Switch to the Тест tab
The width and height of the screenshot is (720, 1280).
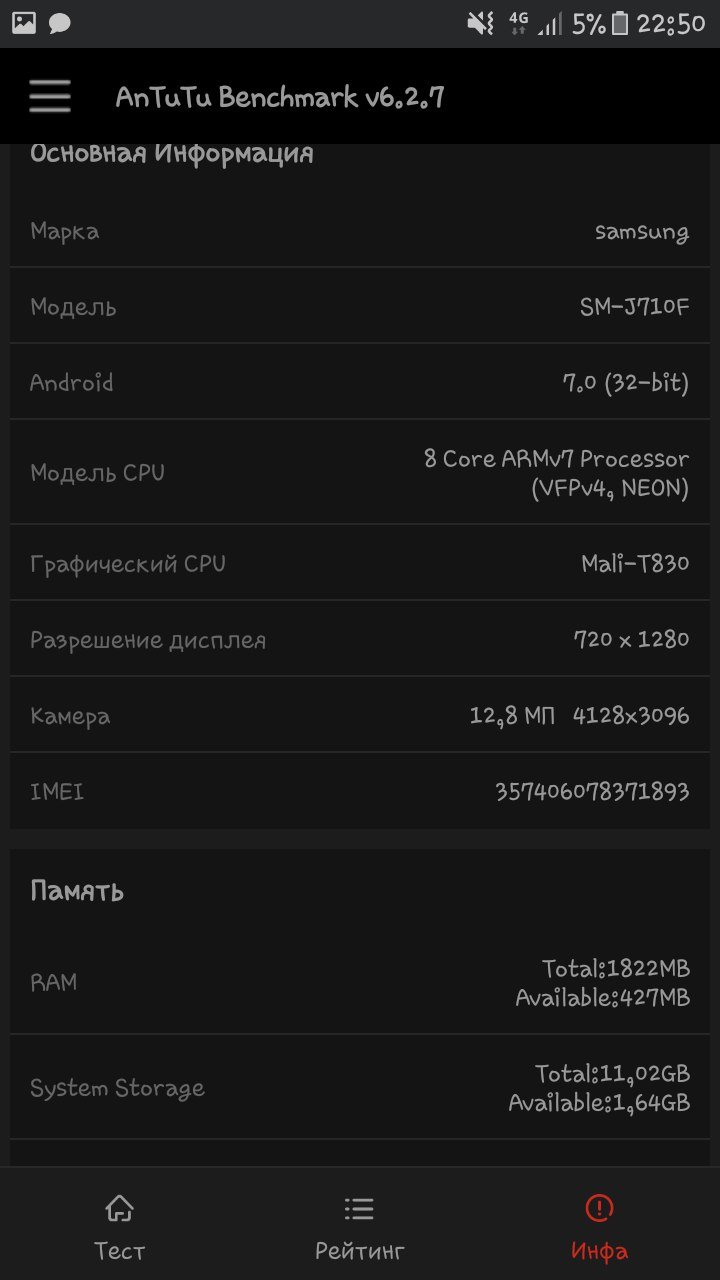[119, 1250]
